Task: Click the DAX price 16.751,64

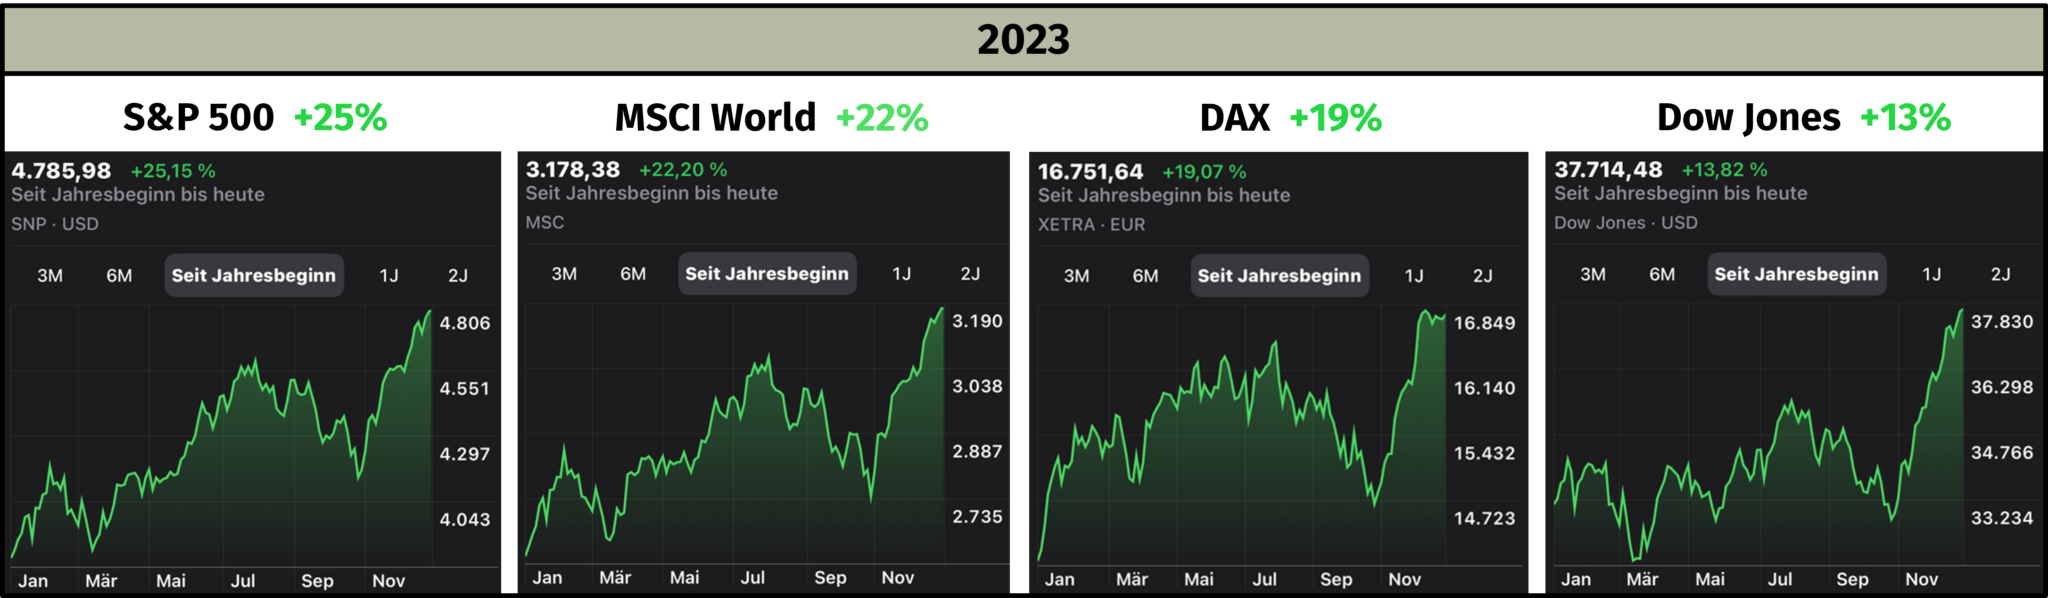Action: tap(1090, 172)
